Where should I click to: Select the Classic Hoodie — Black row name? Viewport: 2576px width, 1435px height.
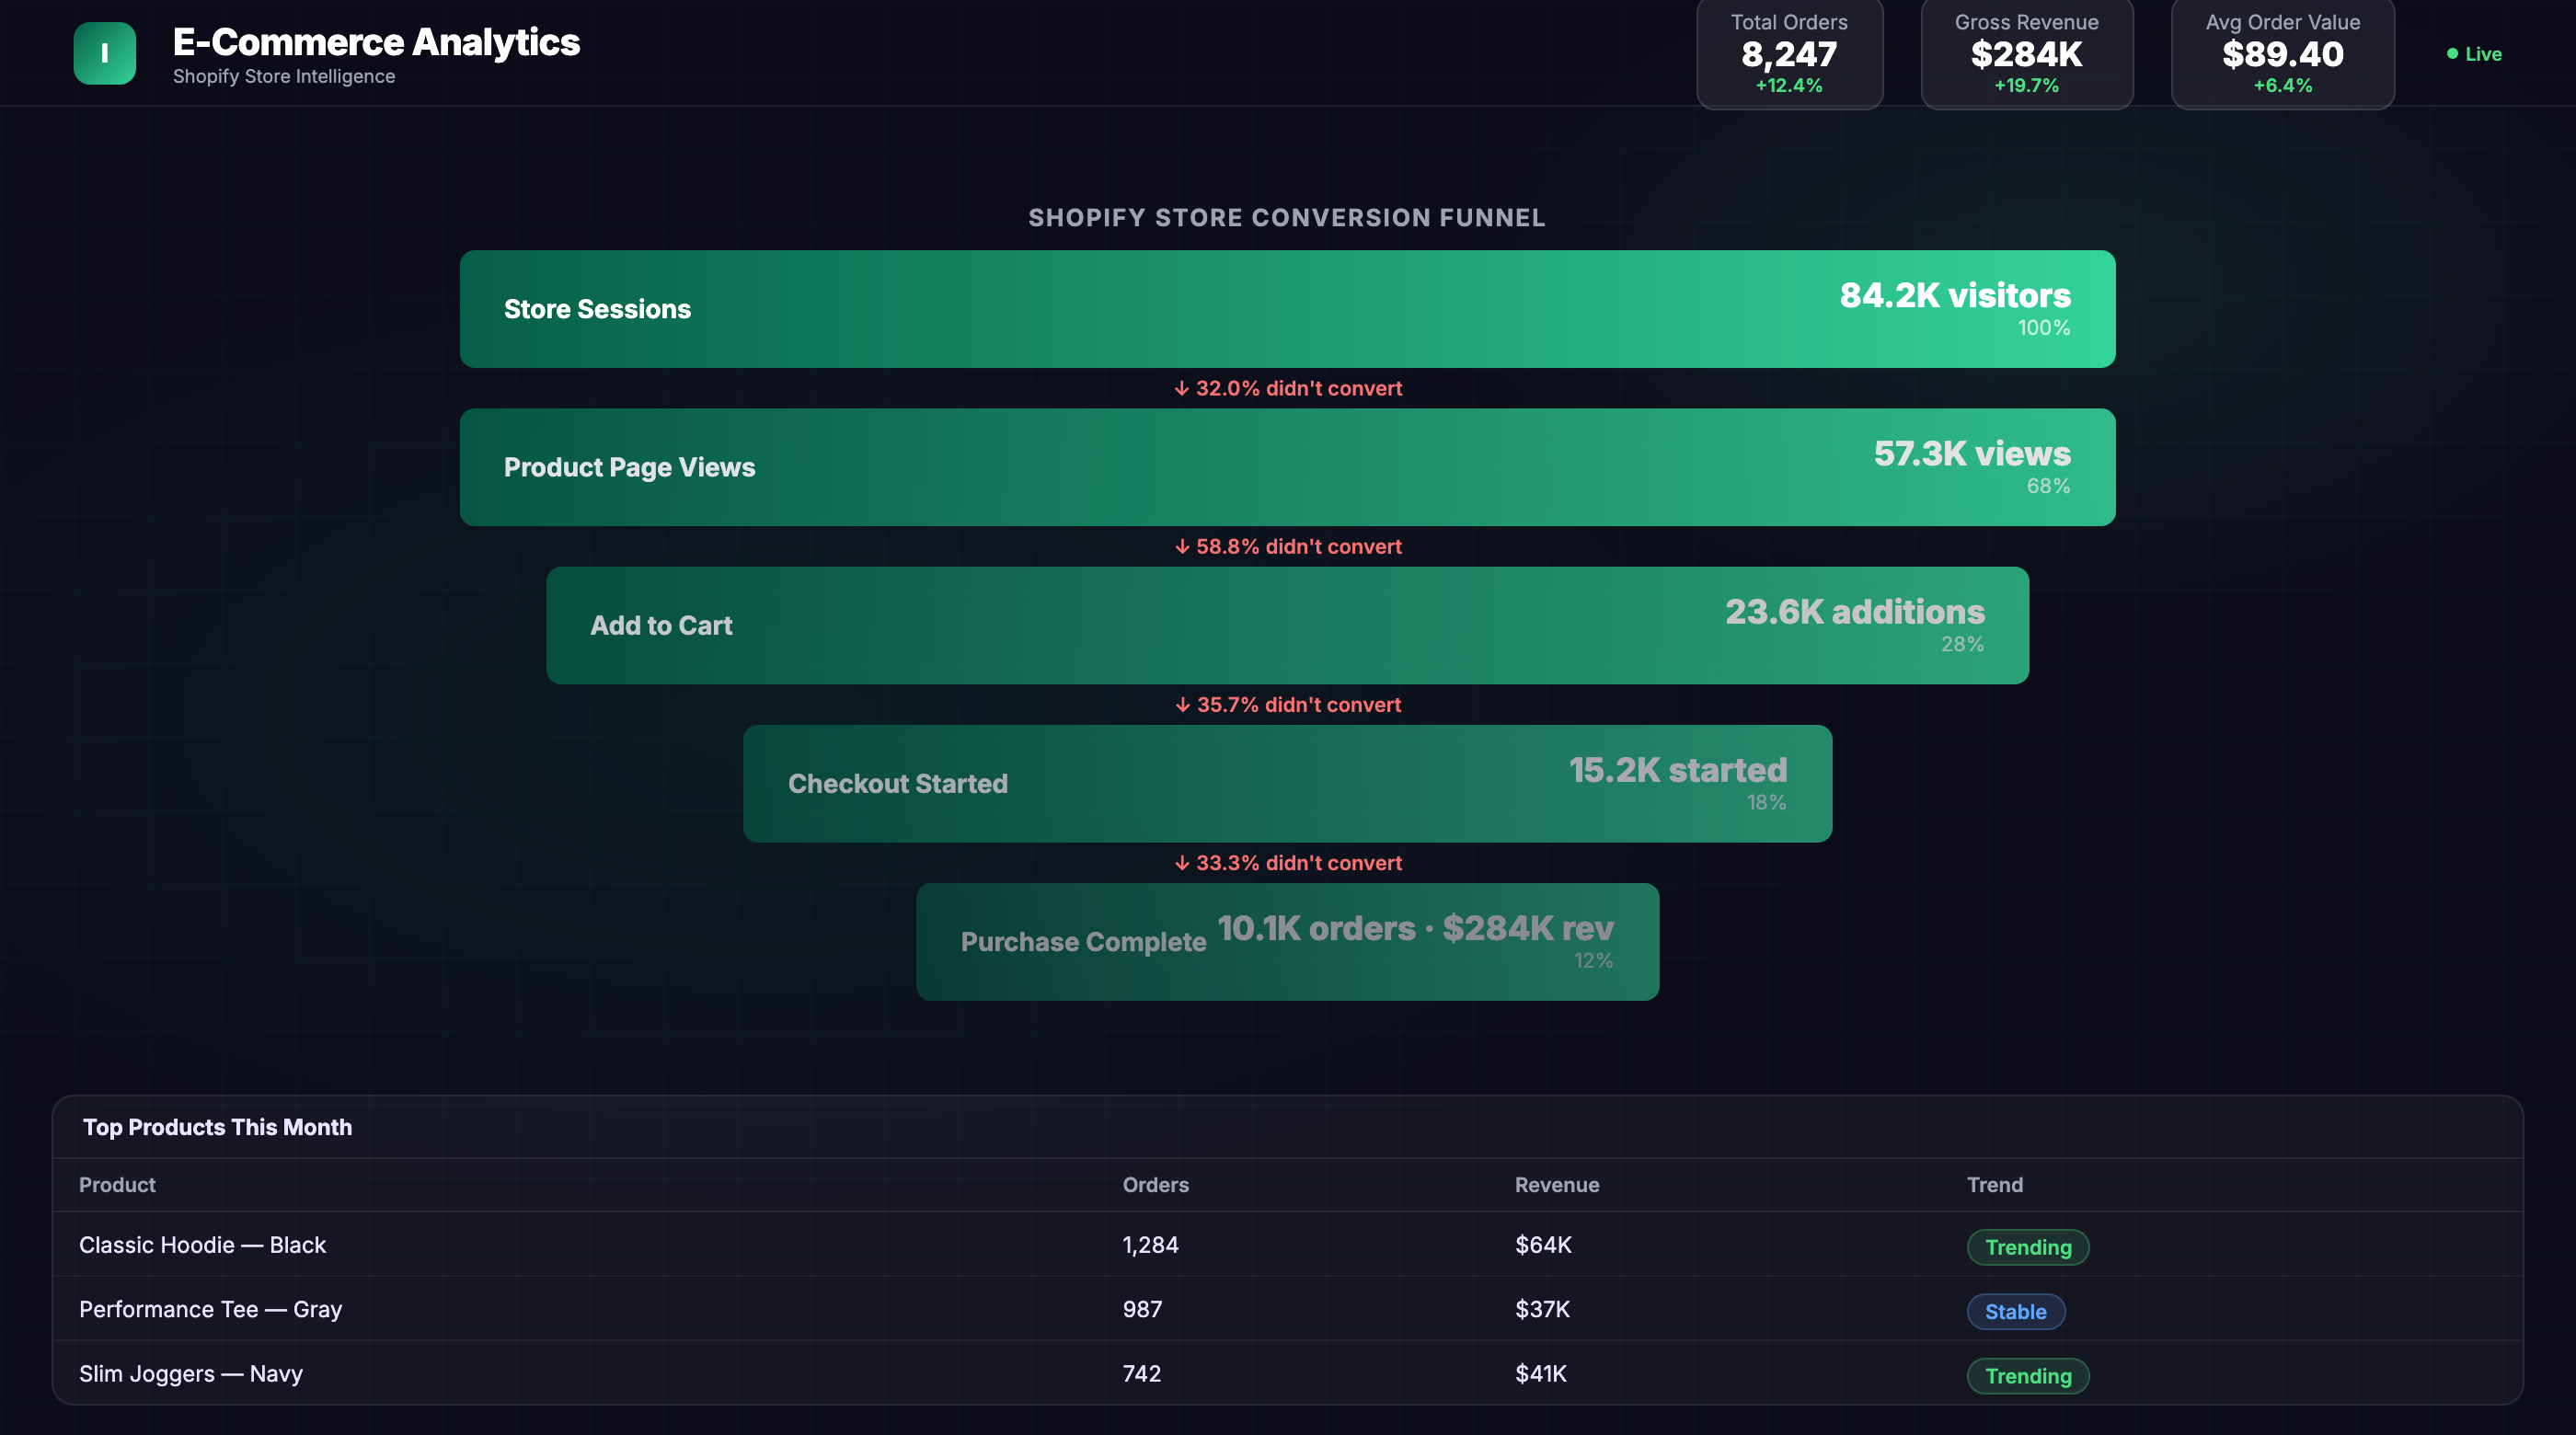(x=202, y=1245)
